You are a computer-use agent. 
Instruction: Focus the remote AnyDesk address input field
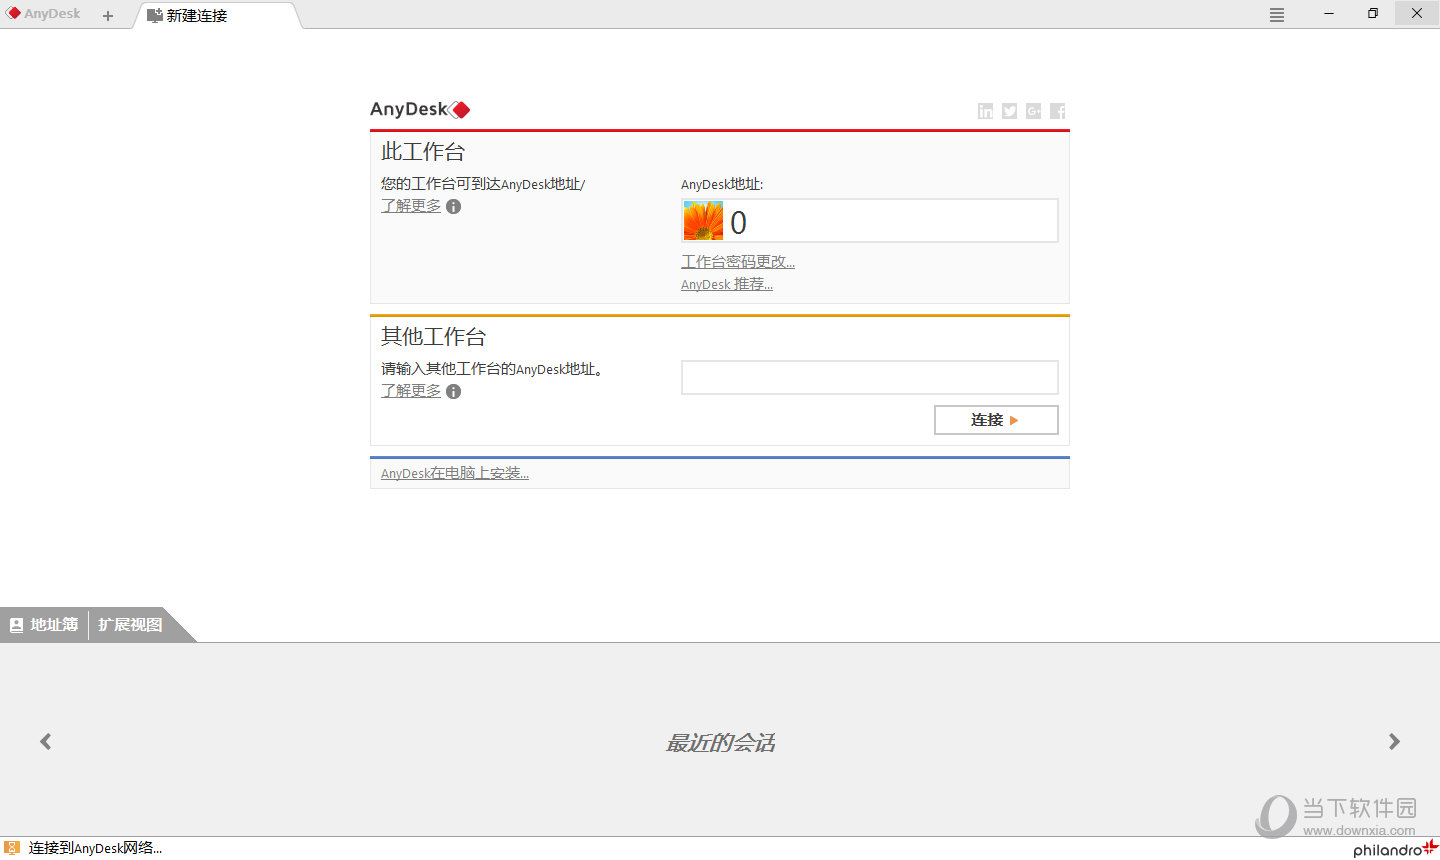[870, 378]
